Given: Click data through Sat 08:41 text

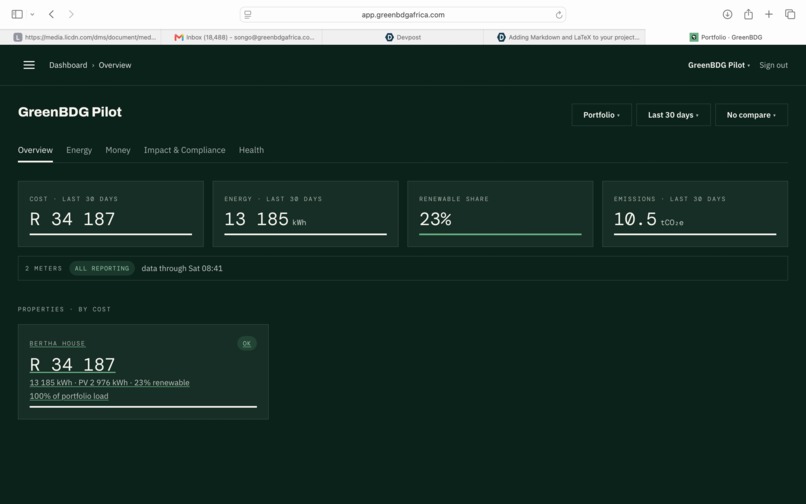Looking at the screenshot, I should point(182,268).
